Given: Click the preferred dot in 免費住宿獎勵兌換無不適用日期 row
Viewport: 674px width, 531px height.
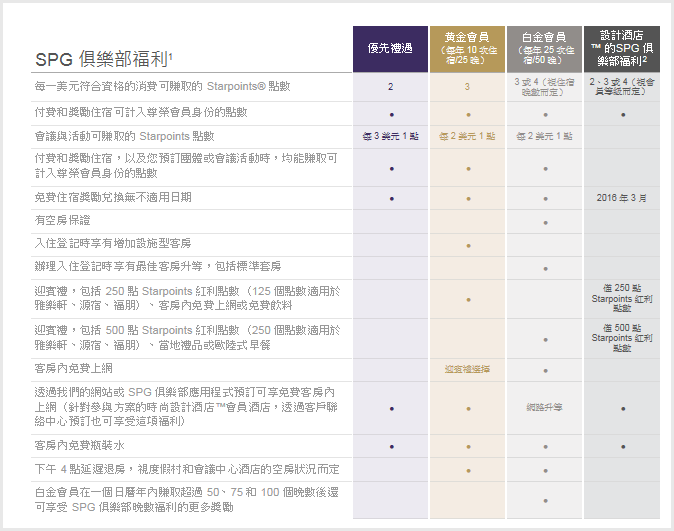Looking at the screenshot, I should click(x=392, y=199).
